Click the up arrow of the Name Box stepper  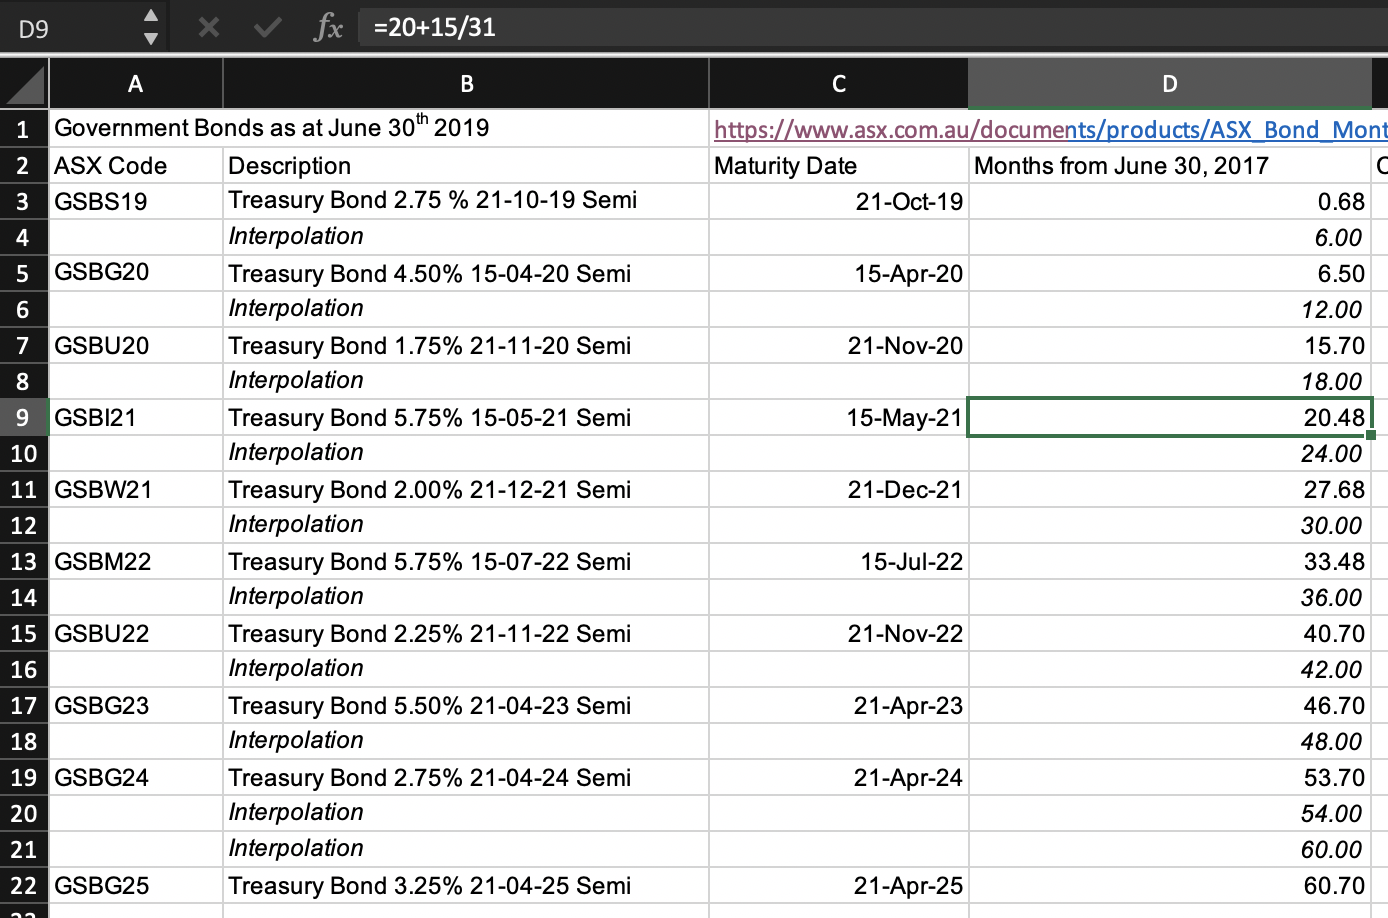150,17
